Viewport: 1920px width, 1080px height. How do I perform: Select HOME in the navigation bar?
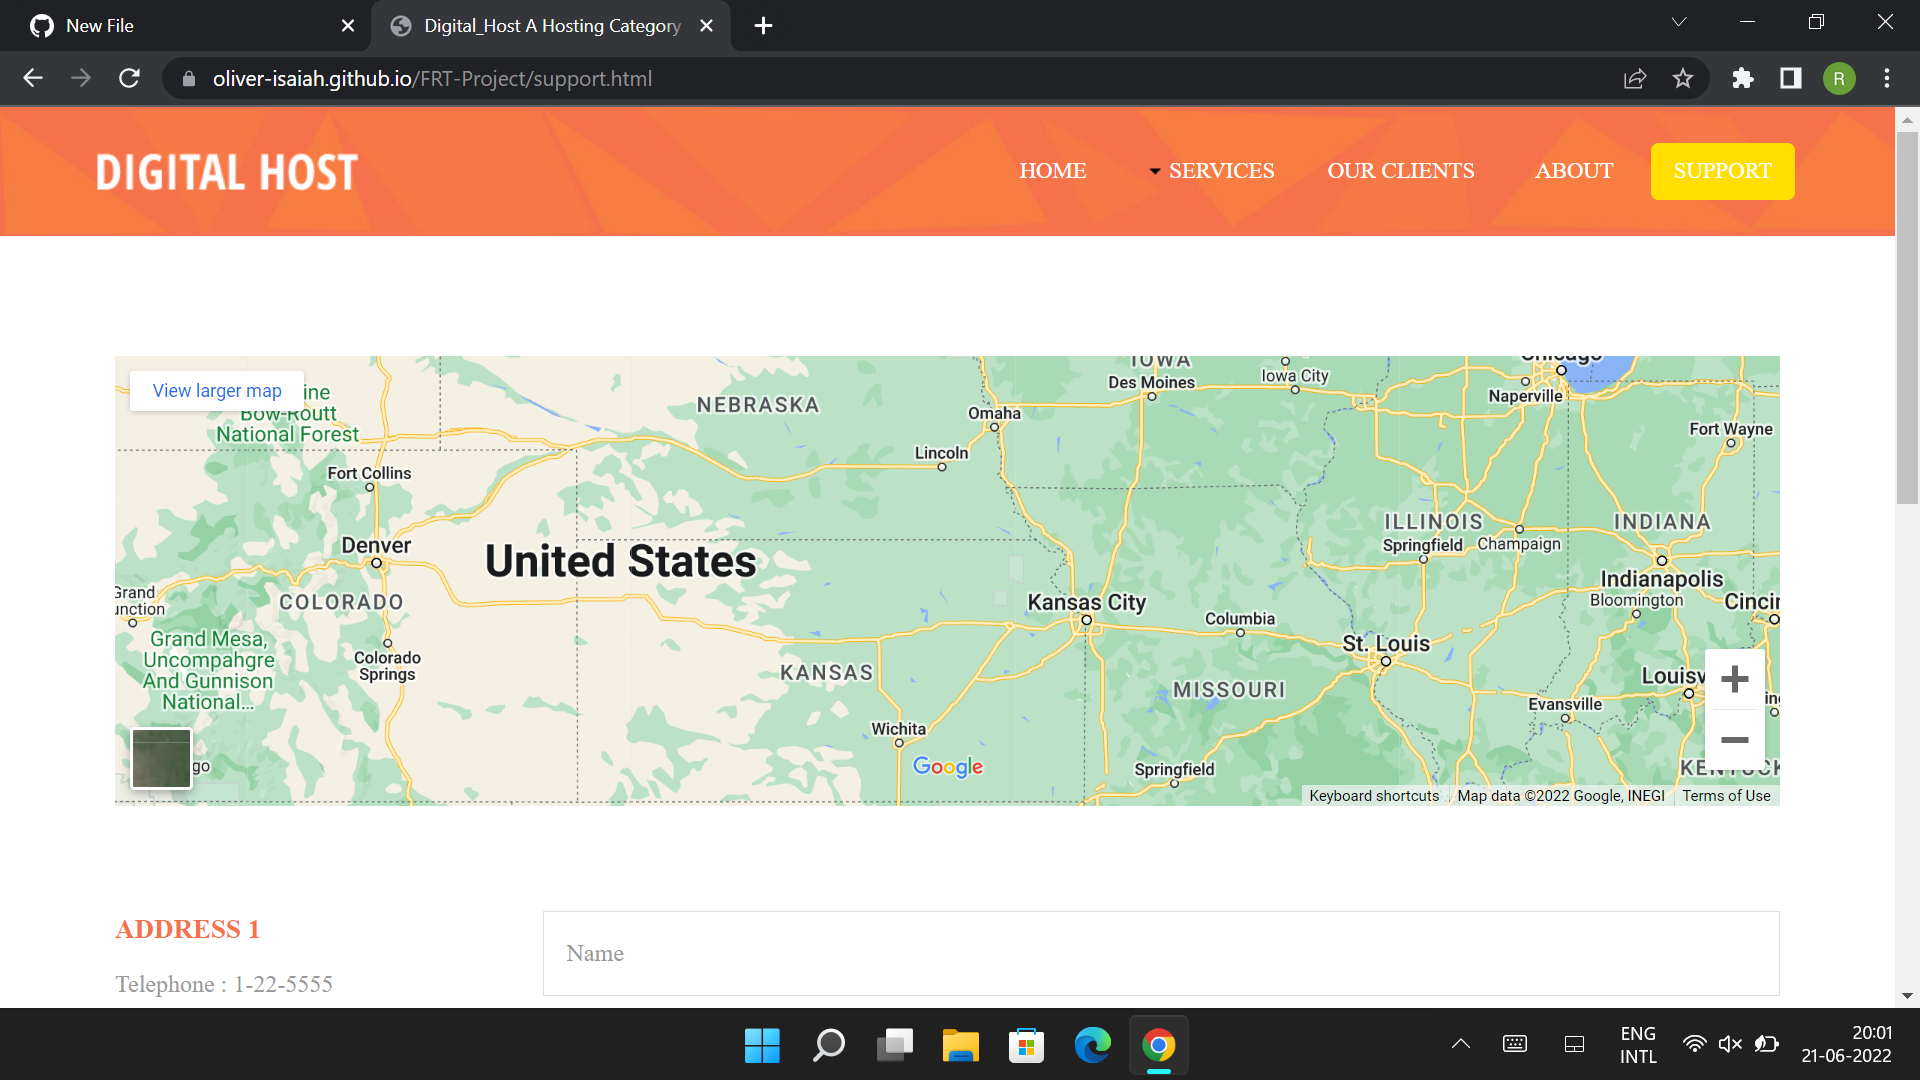(x=1052, y=170)
